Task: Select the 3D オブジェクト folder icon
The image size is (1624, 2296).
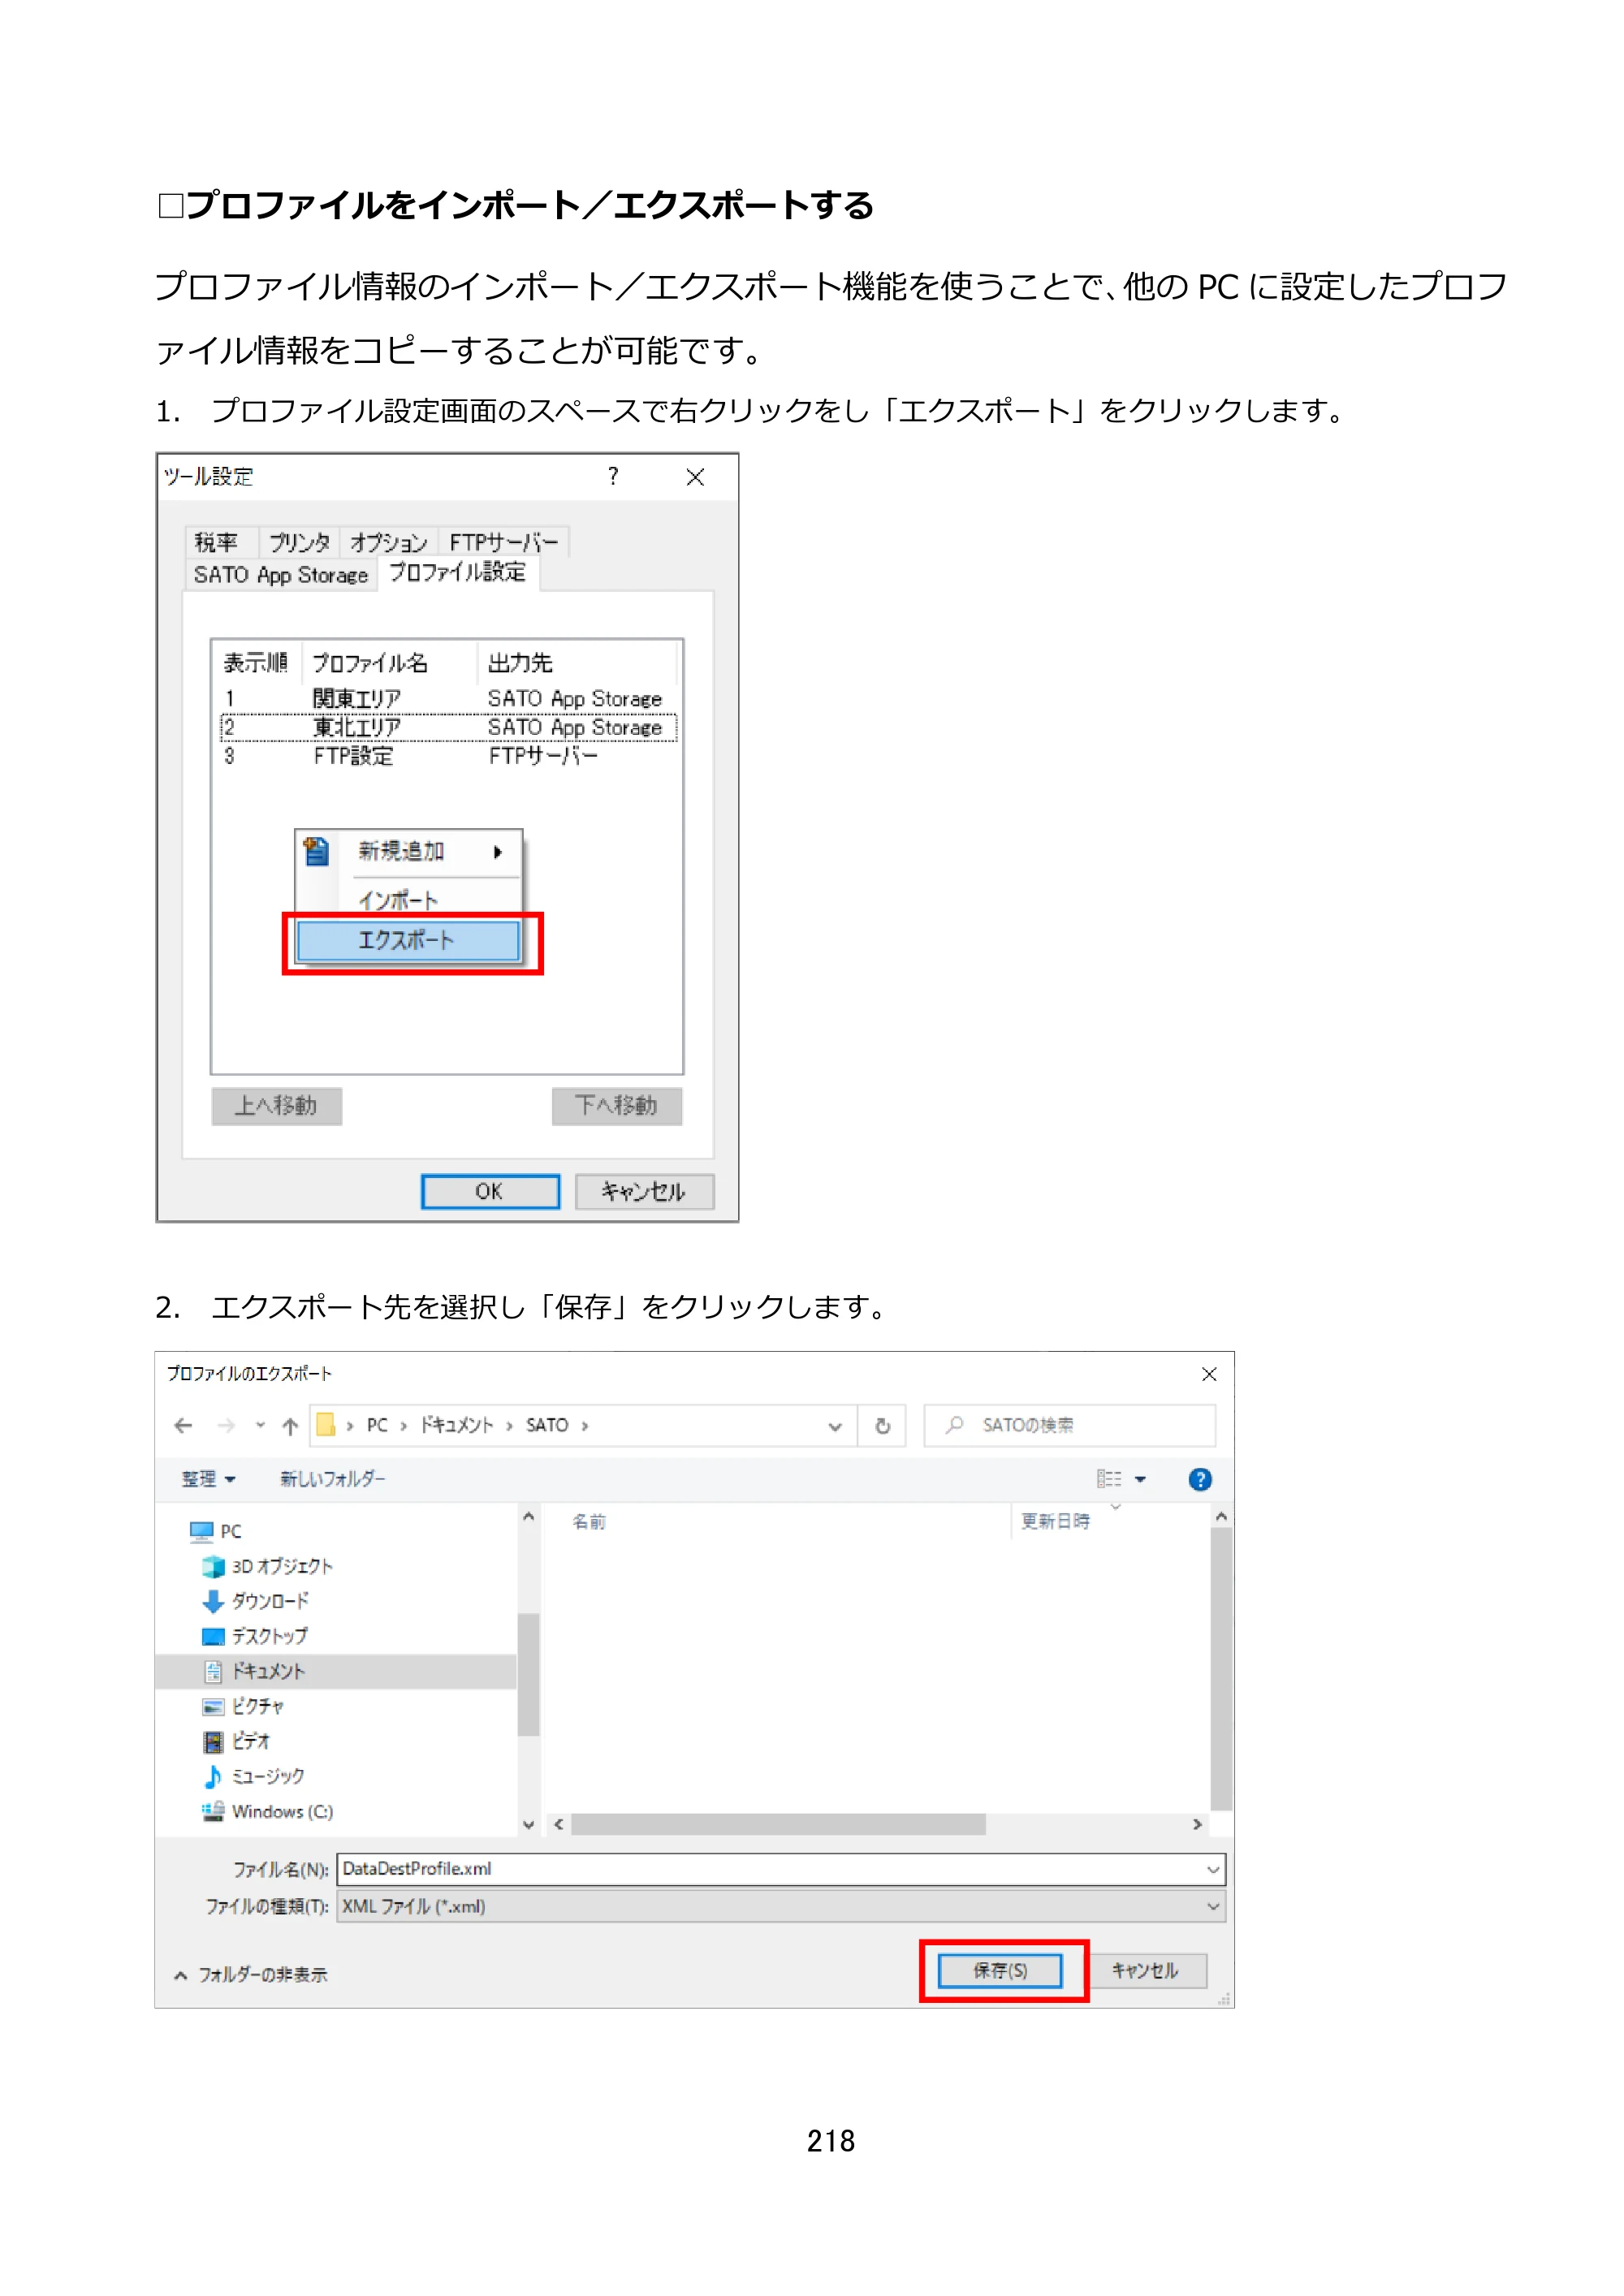Action: 213,1566
